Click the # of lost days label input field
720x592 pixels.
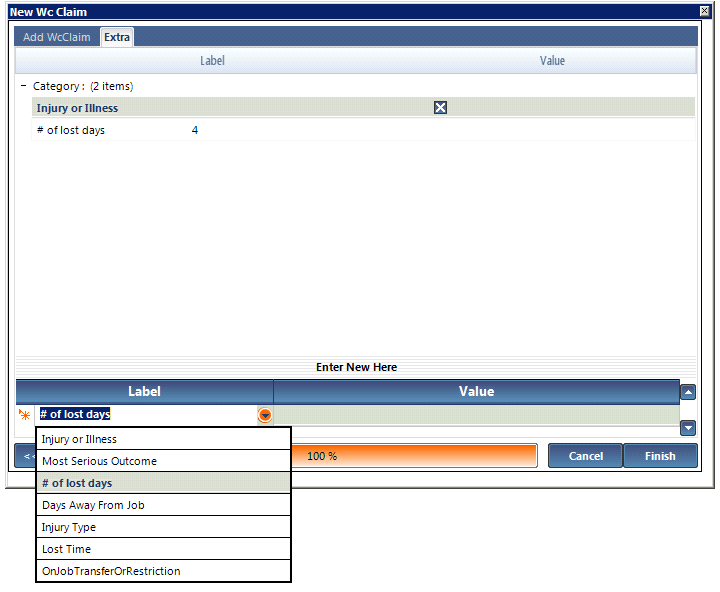click(x=146, y=414)
